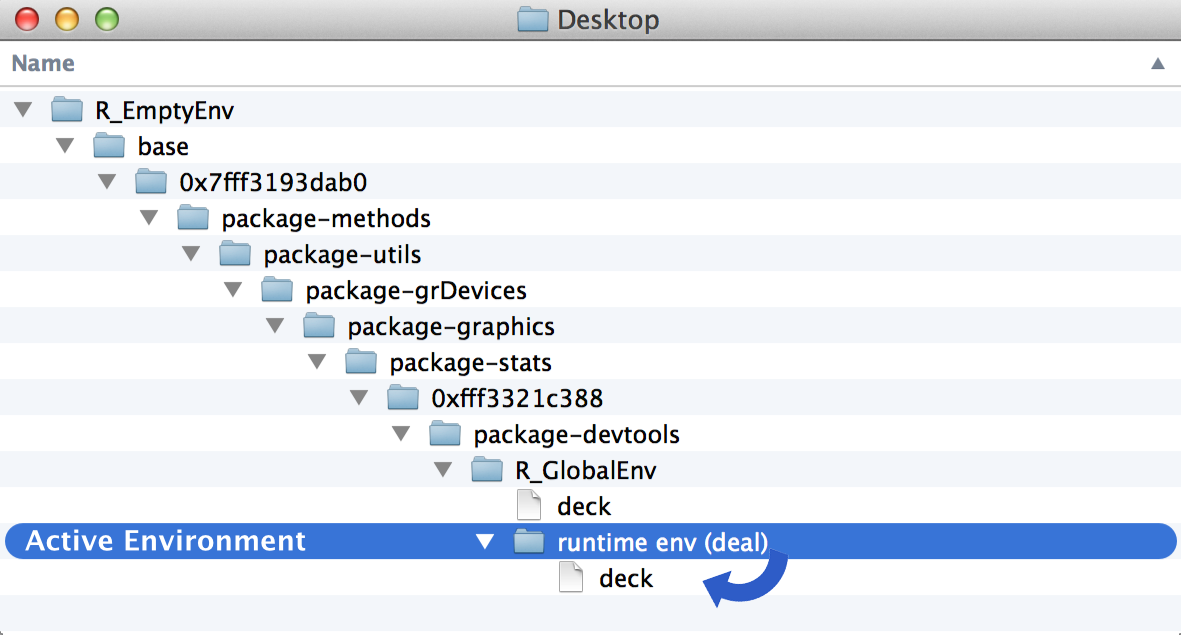This screenshot has height=635, width=1181.
Task: Click the package-stats folder icon
Action: [361, 362]
